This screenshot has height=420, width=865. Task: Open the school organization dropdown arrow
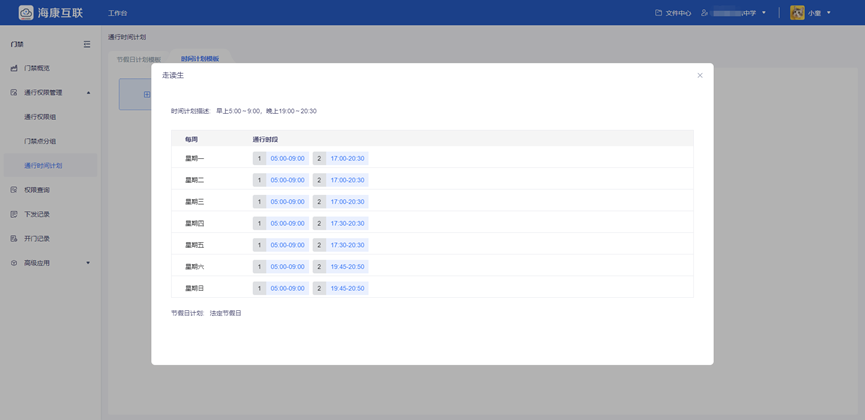pos(764,13)
